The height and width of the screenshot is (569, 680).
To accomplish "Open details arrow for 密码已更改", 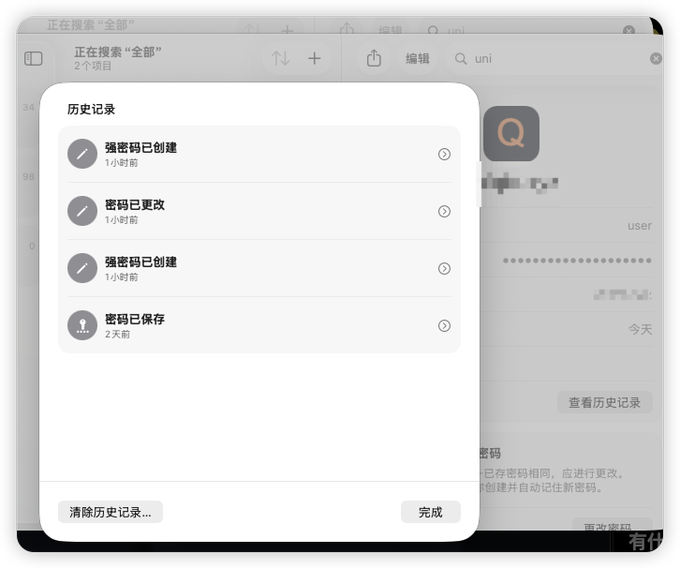I will [444, 211].
